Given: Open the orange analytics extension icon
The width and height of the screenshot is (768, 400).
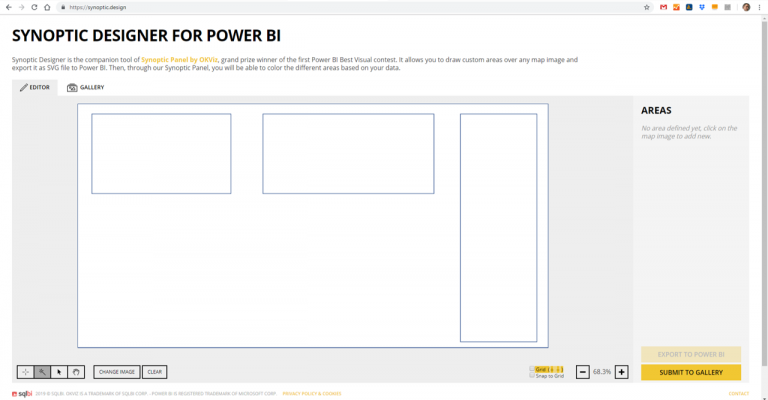Looking at the screenshot, I should 676,7.
